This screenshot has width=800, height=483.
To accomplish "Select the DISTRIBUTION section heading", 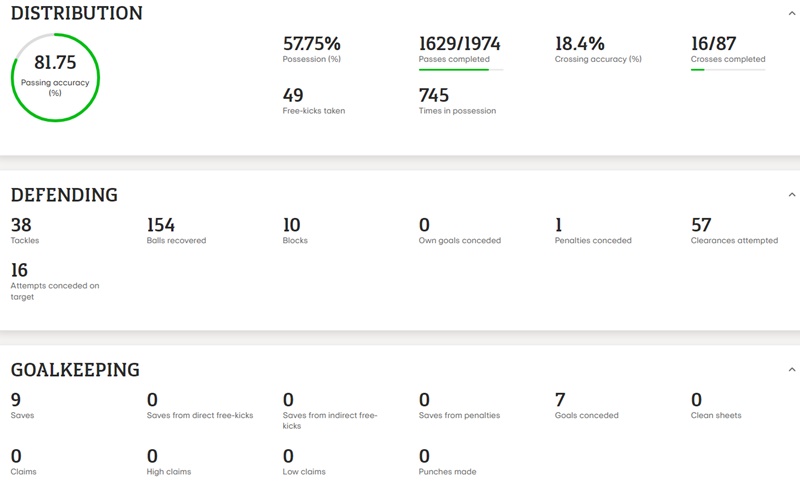I will pos(77,14).
